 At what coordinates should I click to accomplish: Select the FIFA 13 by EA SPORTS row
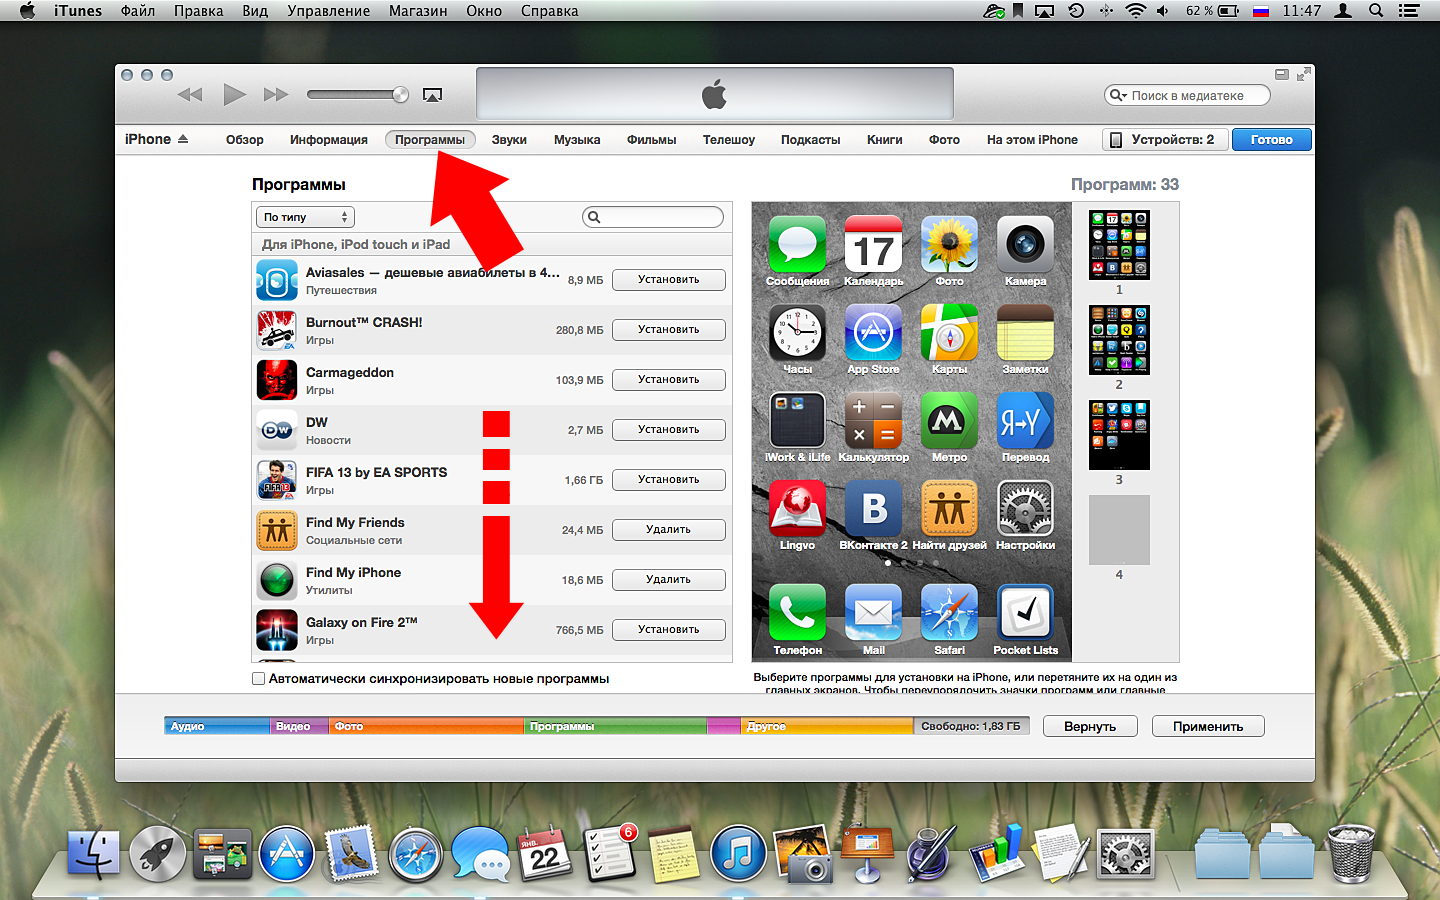[492, 480]
